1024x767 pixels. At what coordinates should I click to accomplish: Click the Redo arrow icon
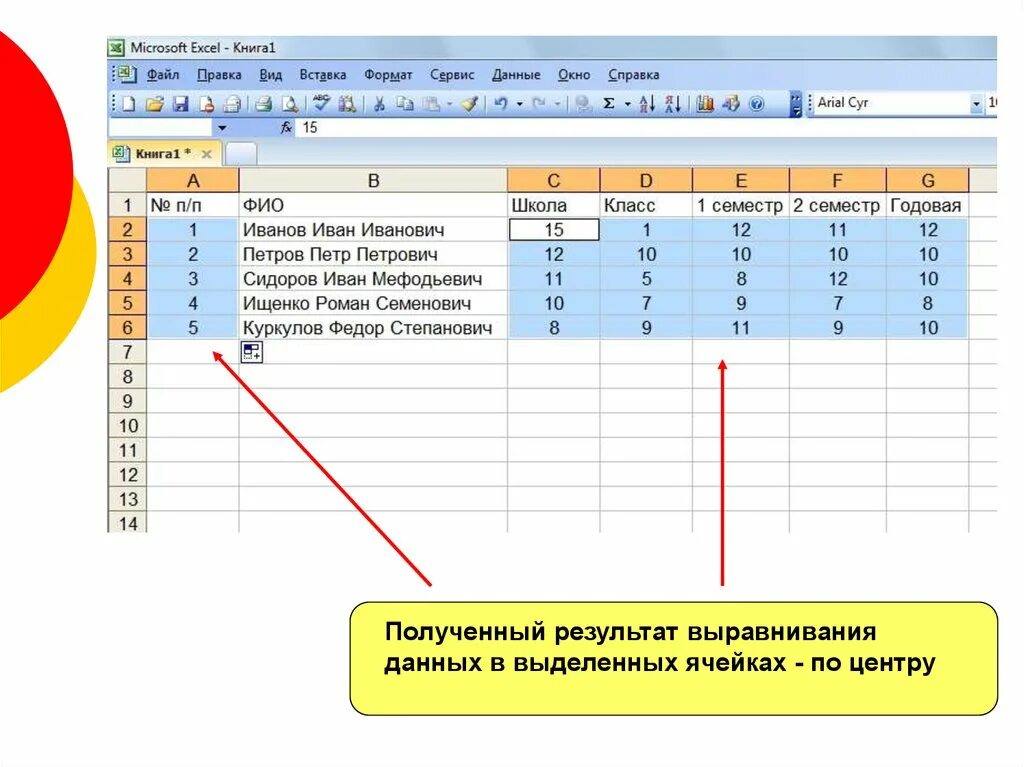[539, 103]
